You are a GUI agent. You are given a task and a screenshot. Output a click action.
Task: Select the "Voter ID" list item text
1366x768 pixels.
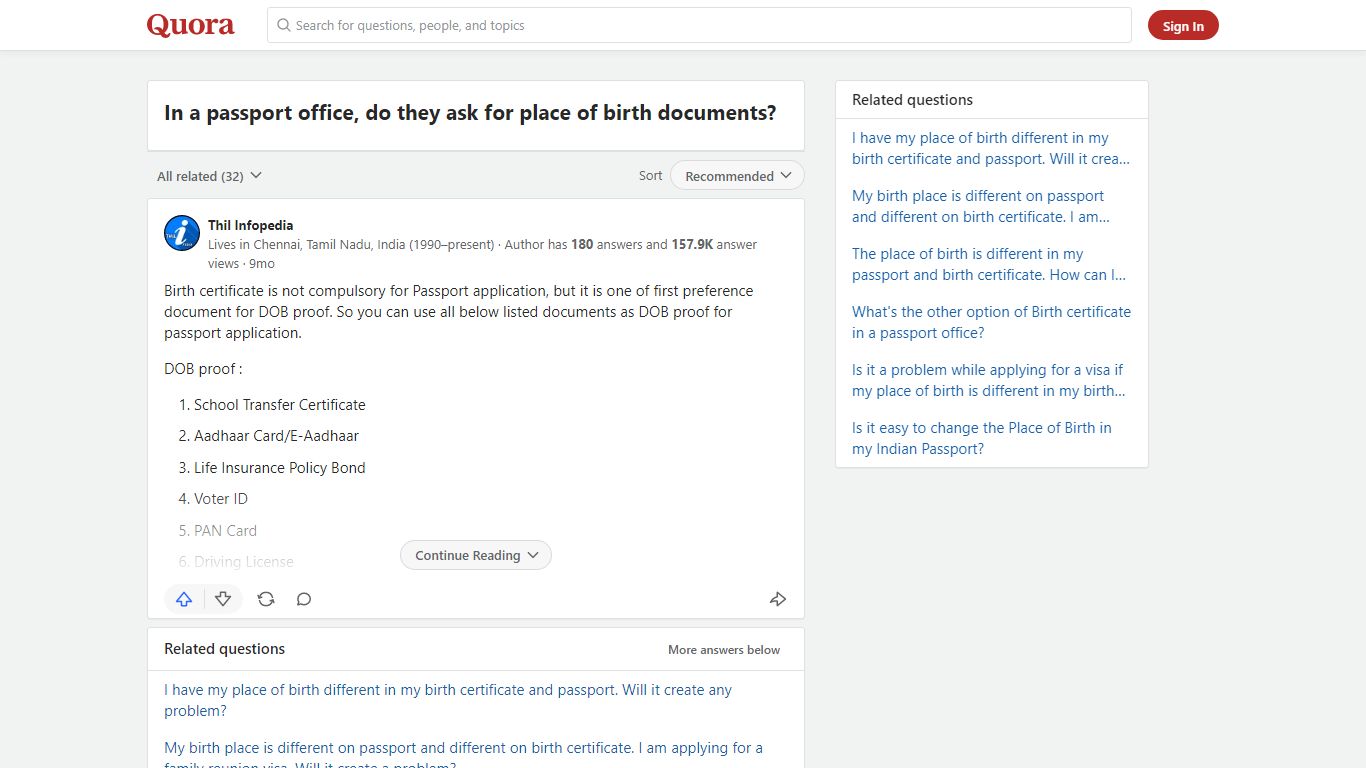point(221,499)
